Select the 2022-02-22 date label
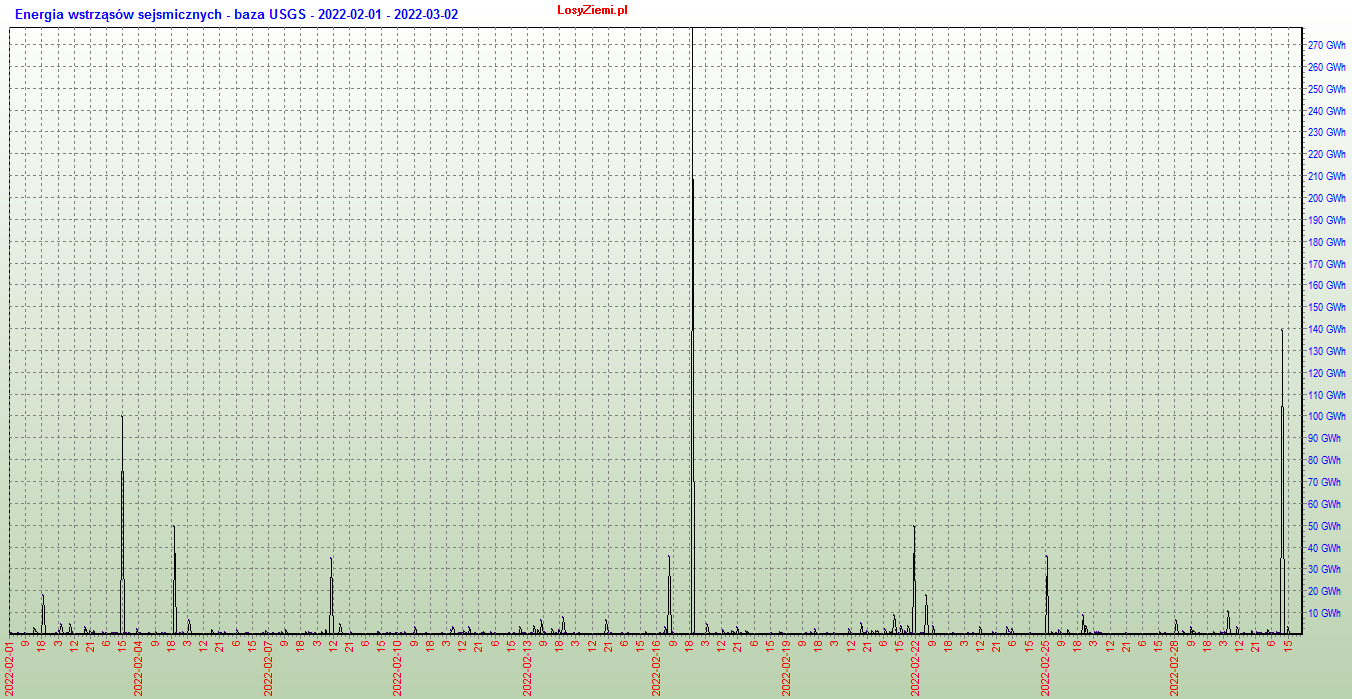Image resolution: width=1352 pixels, height=699 pixels. click(916, 668)
